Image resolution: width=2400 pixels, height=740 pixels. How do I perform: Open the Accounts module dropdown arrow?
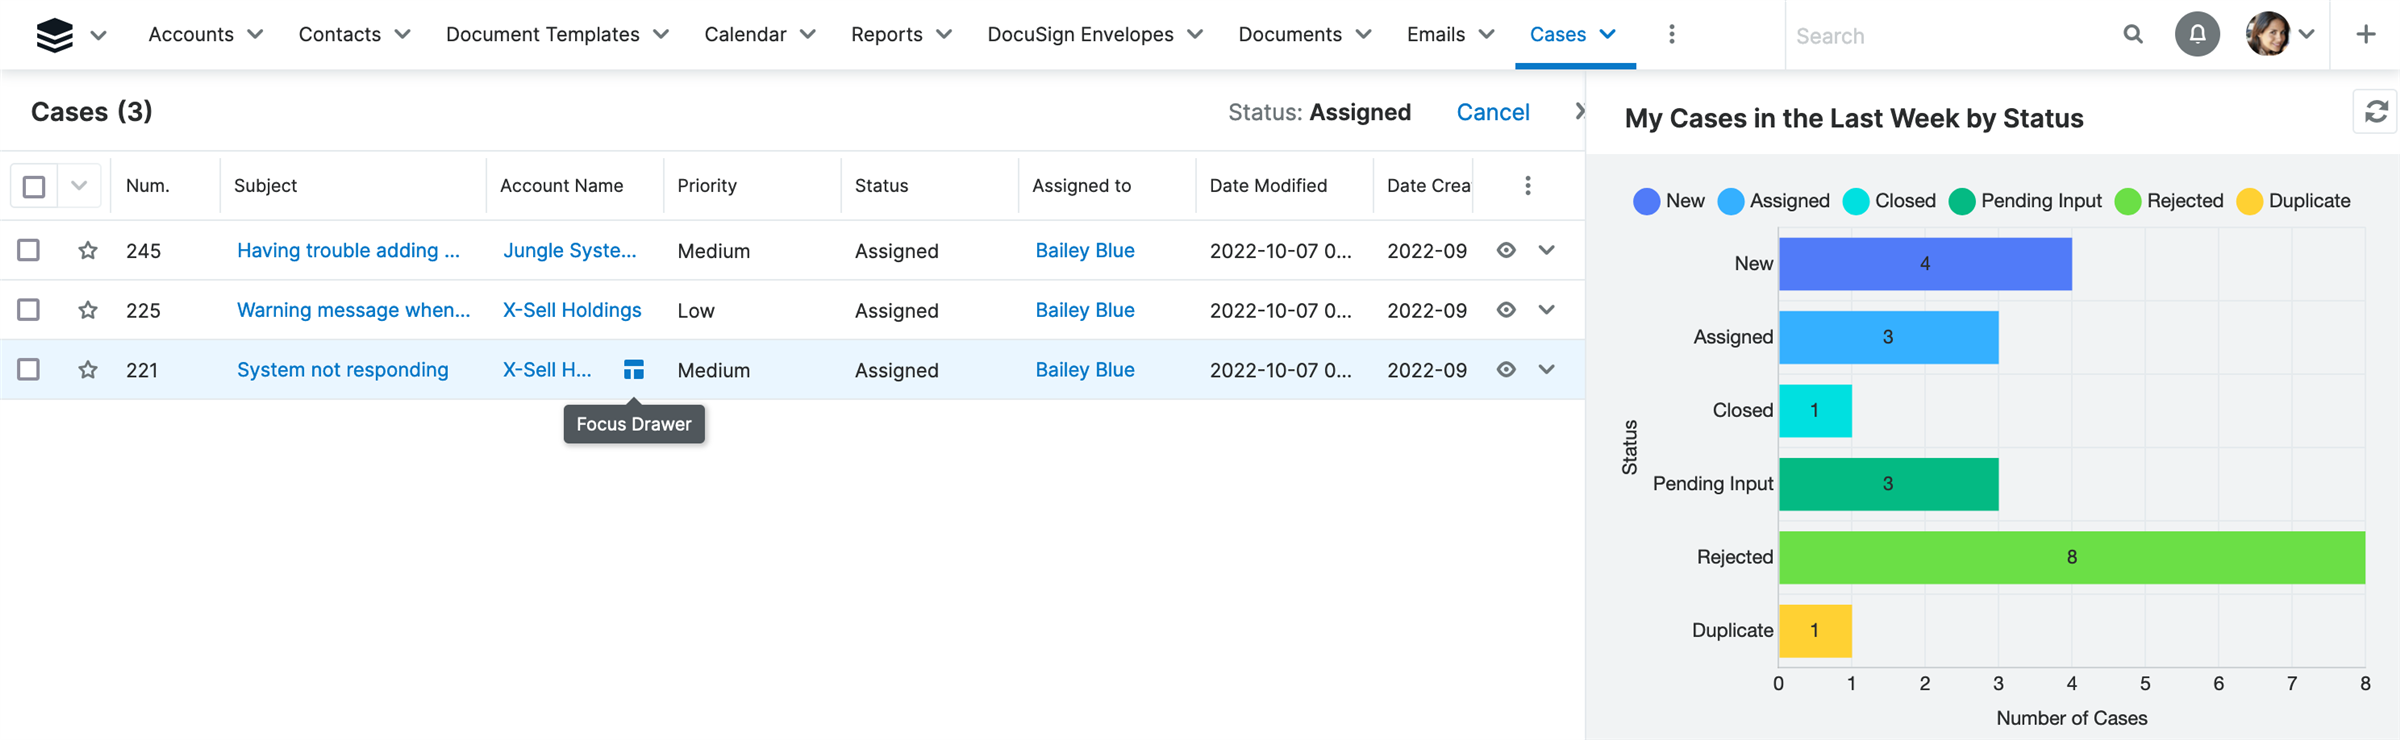point(255,35)
